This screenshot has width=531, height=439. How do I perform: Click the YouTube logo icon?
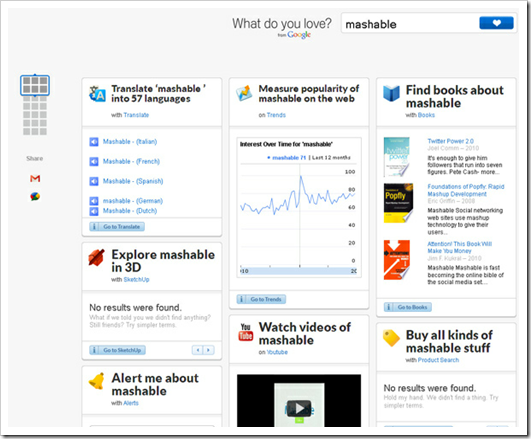coord(246,332)
